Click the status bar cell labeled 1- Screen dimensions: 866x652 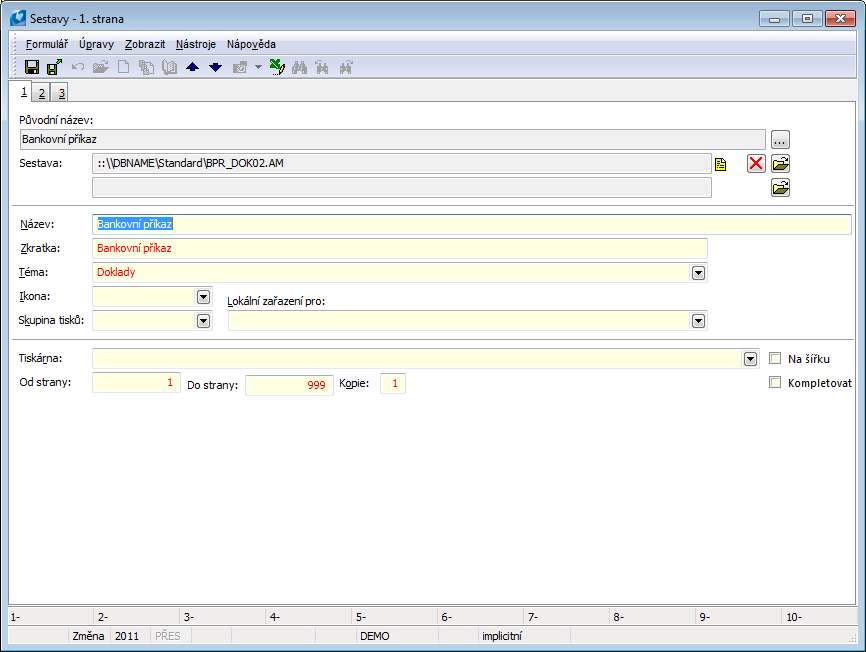(51, 617)
